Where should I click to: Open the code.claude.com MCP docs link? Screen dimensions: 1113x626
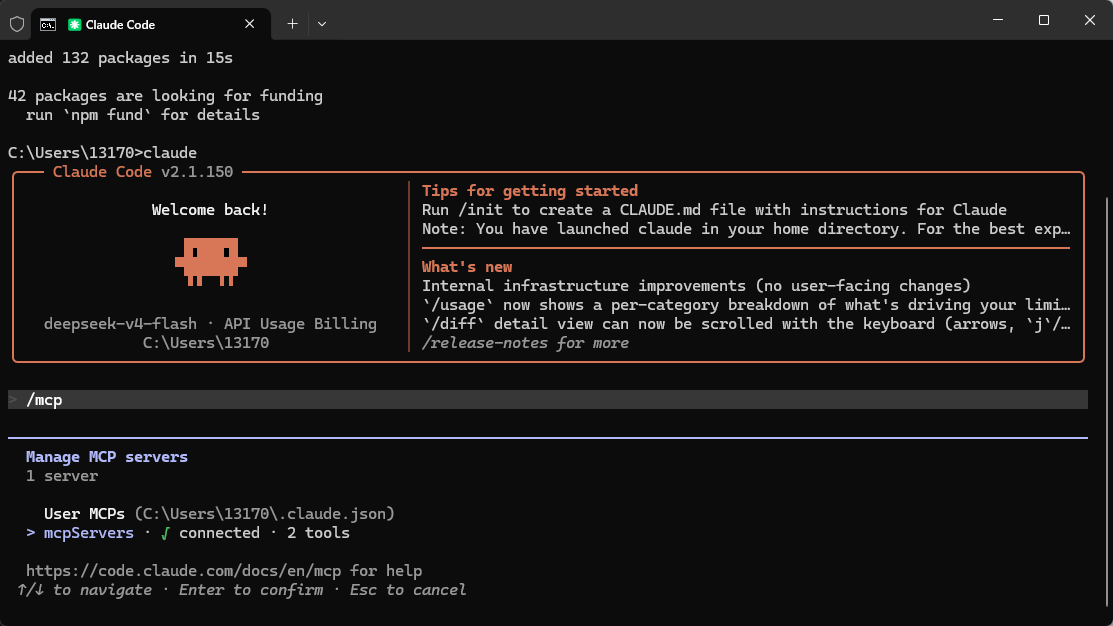(184, 571)
